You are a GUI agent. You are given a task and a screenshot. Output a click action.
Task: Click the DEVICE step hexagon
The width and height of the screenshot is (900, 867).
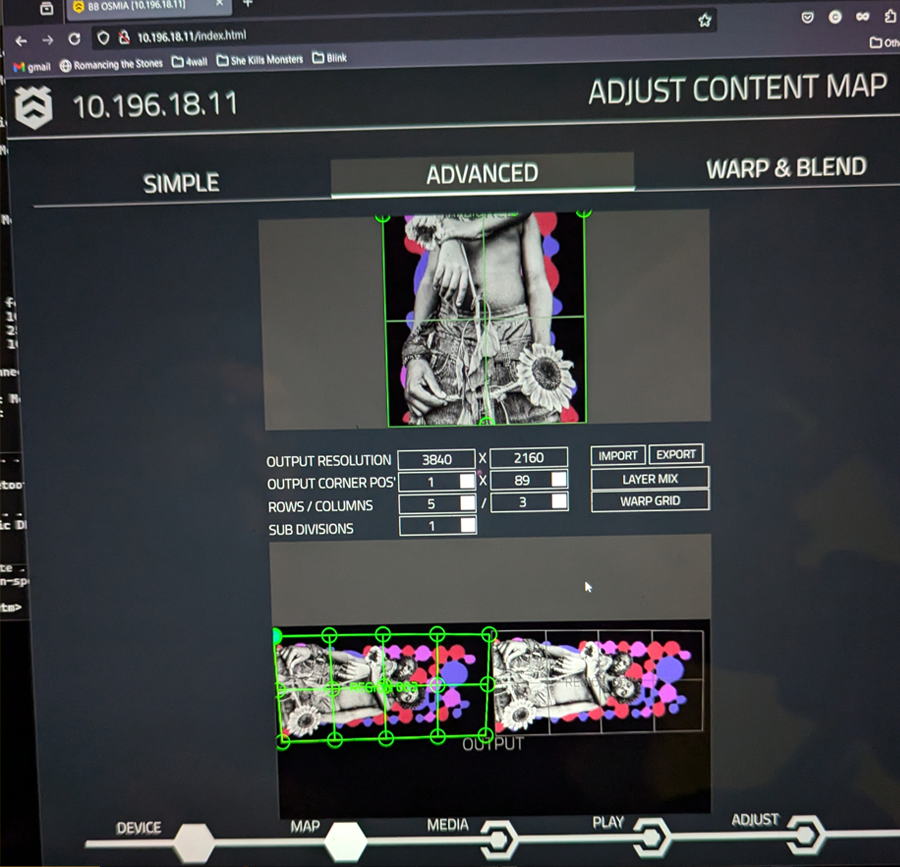point(194,841)
